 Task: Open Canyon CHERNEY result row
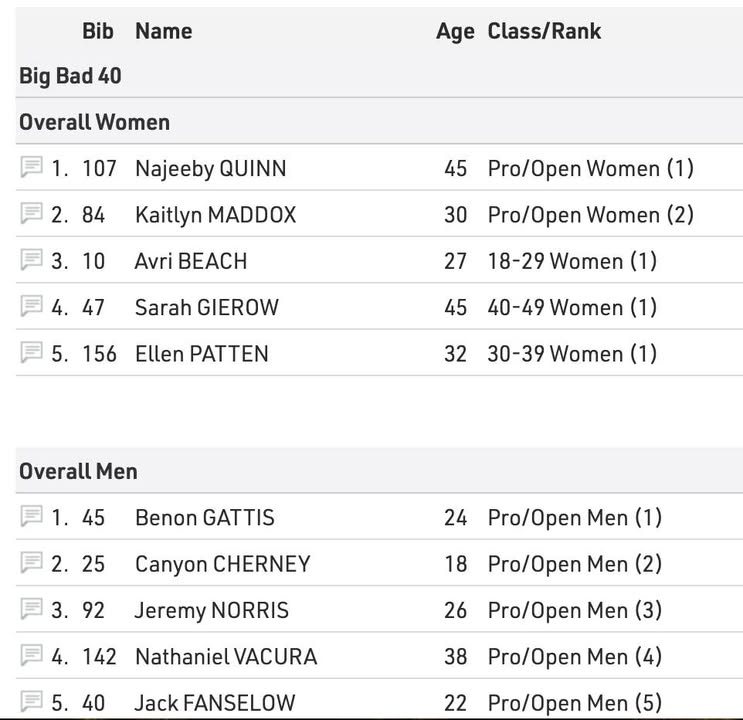379,564
